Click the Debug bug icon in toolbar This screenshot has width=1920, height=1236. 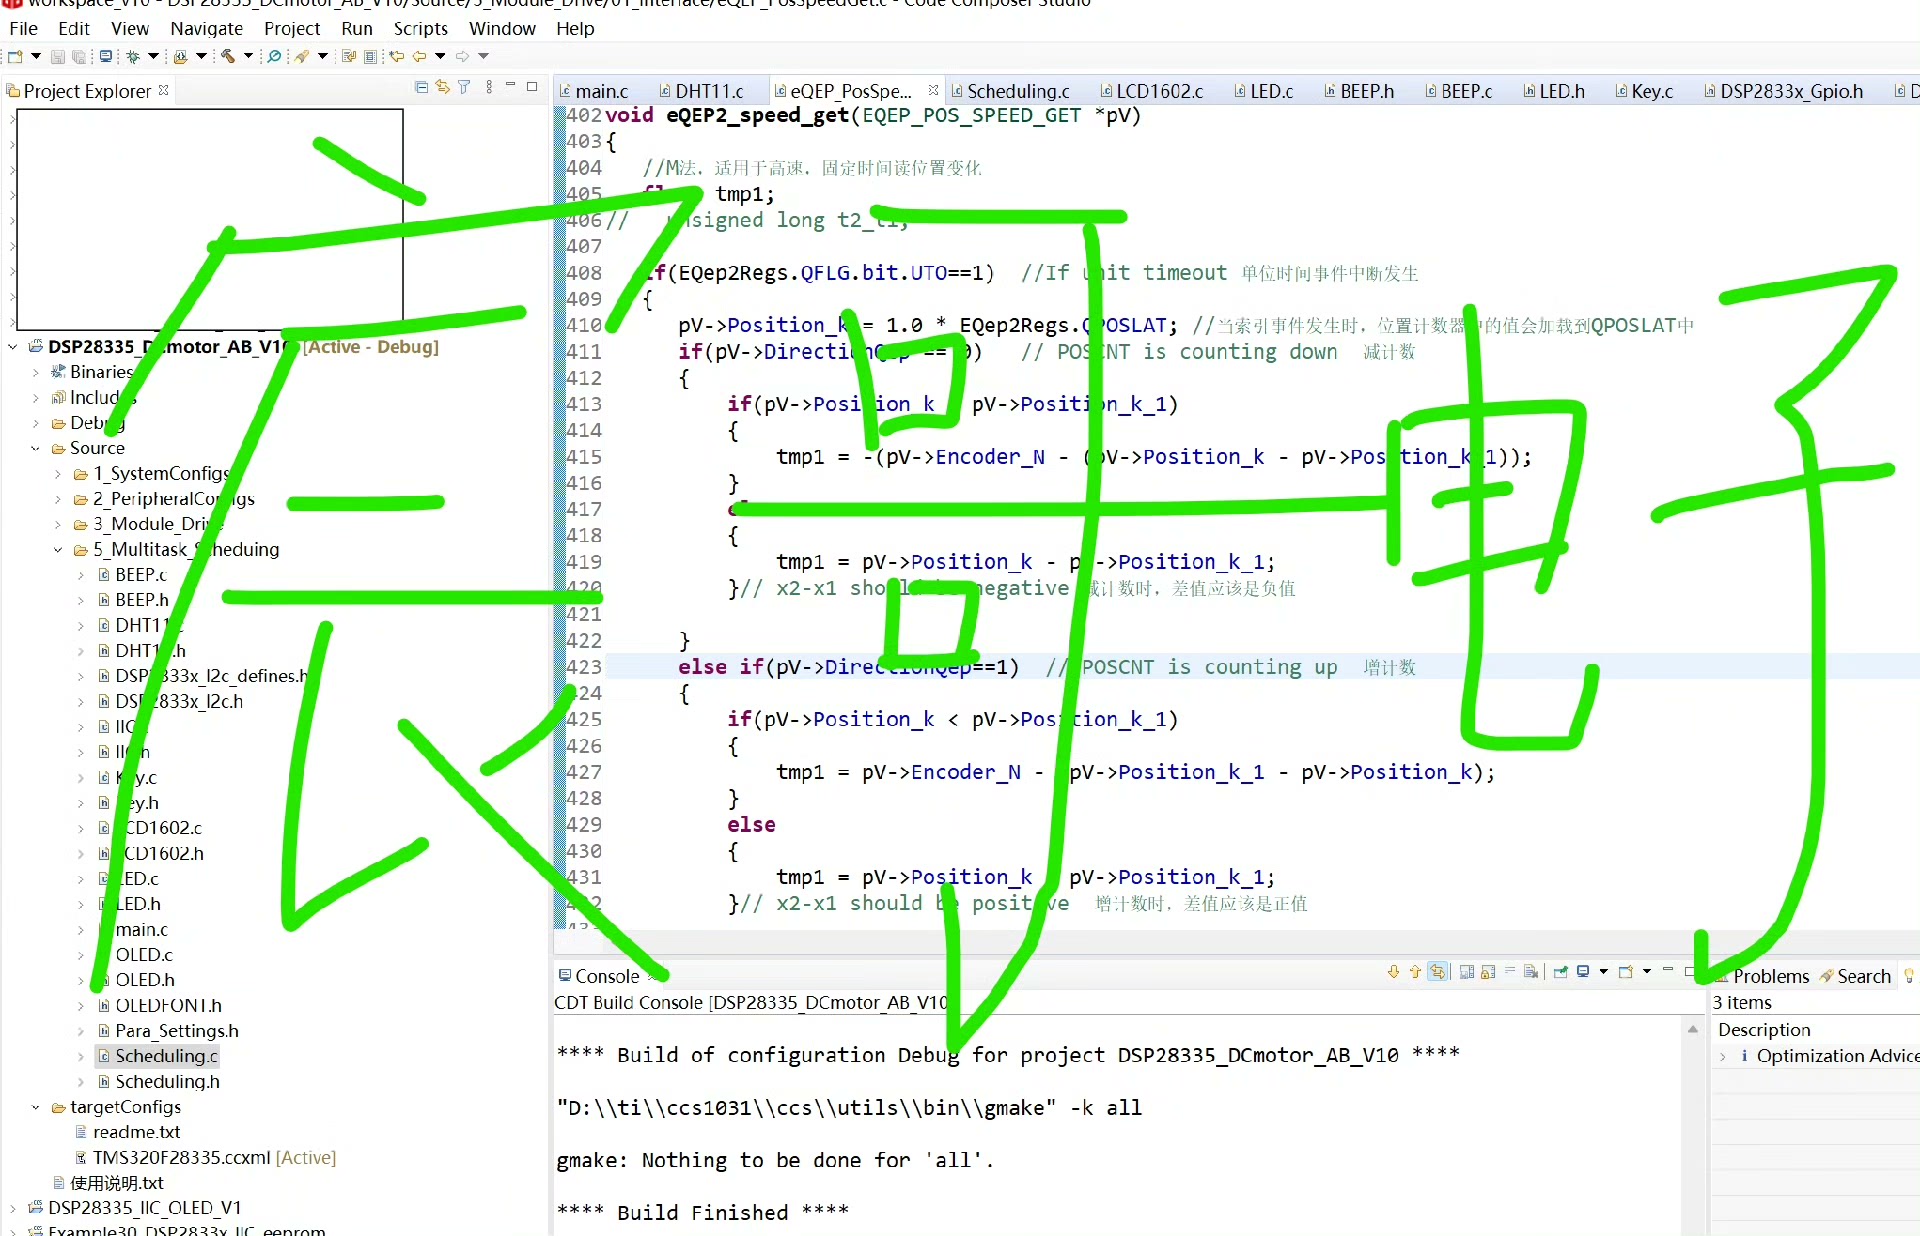[132, 57]
